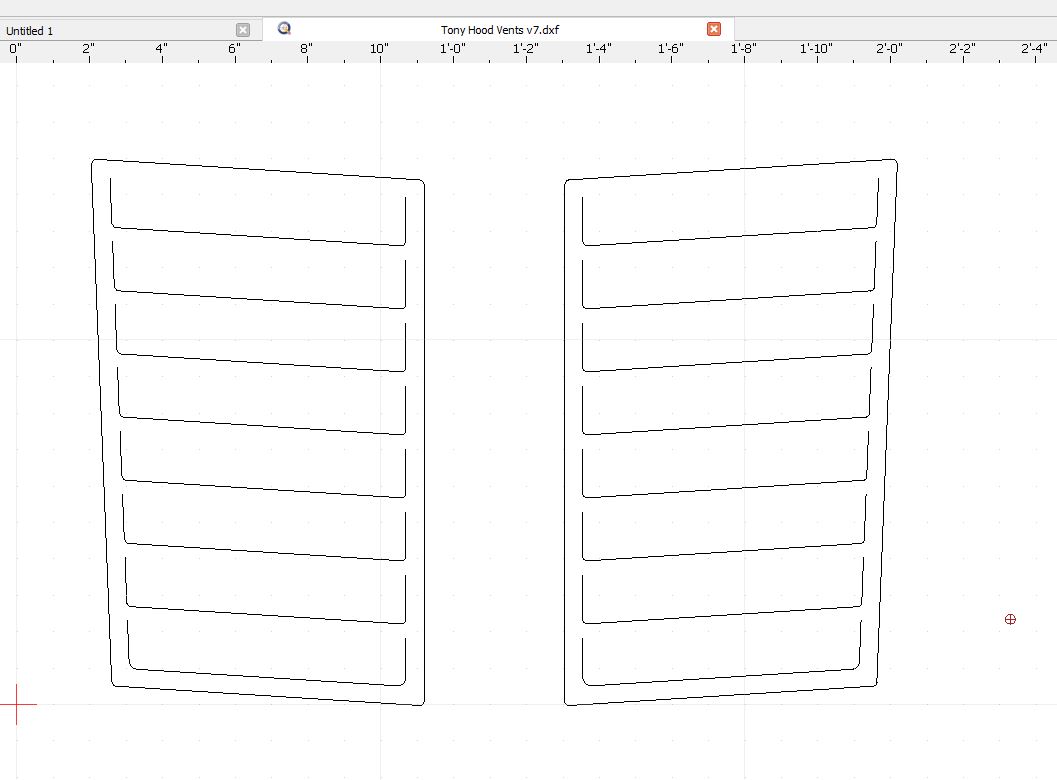Close the Untitled 1 document tab

(x=243, y=30)
